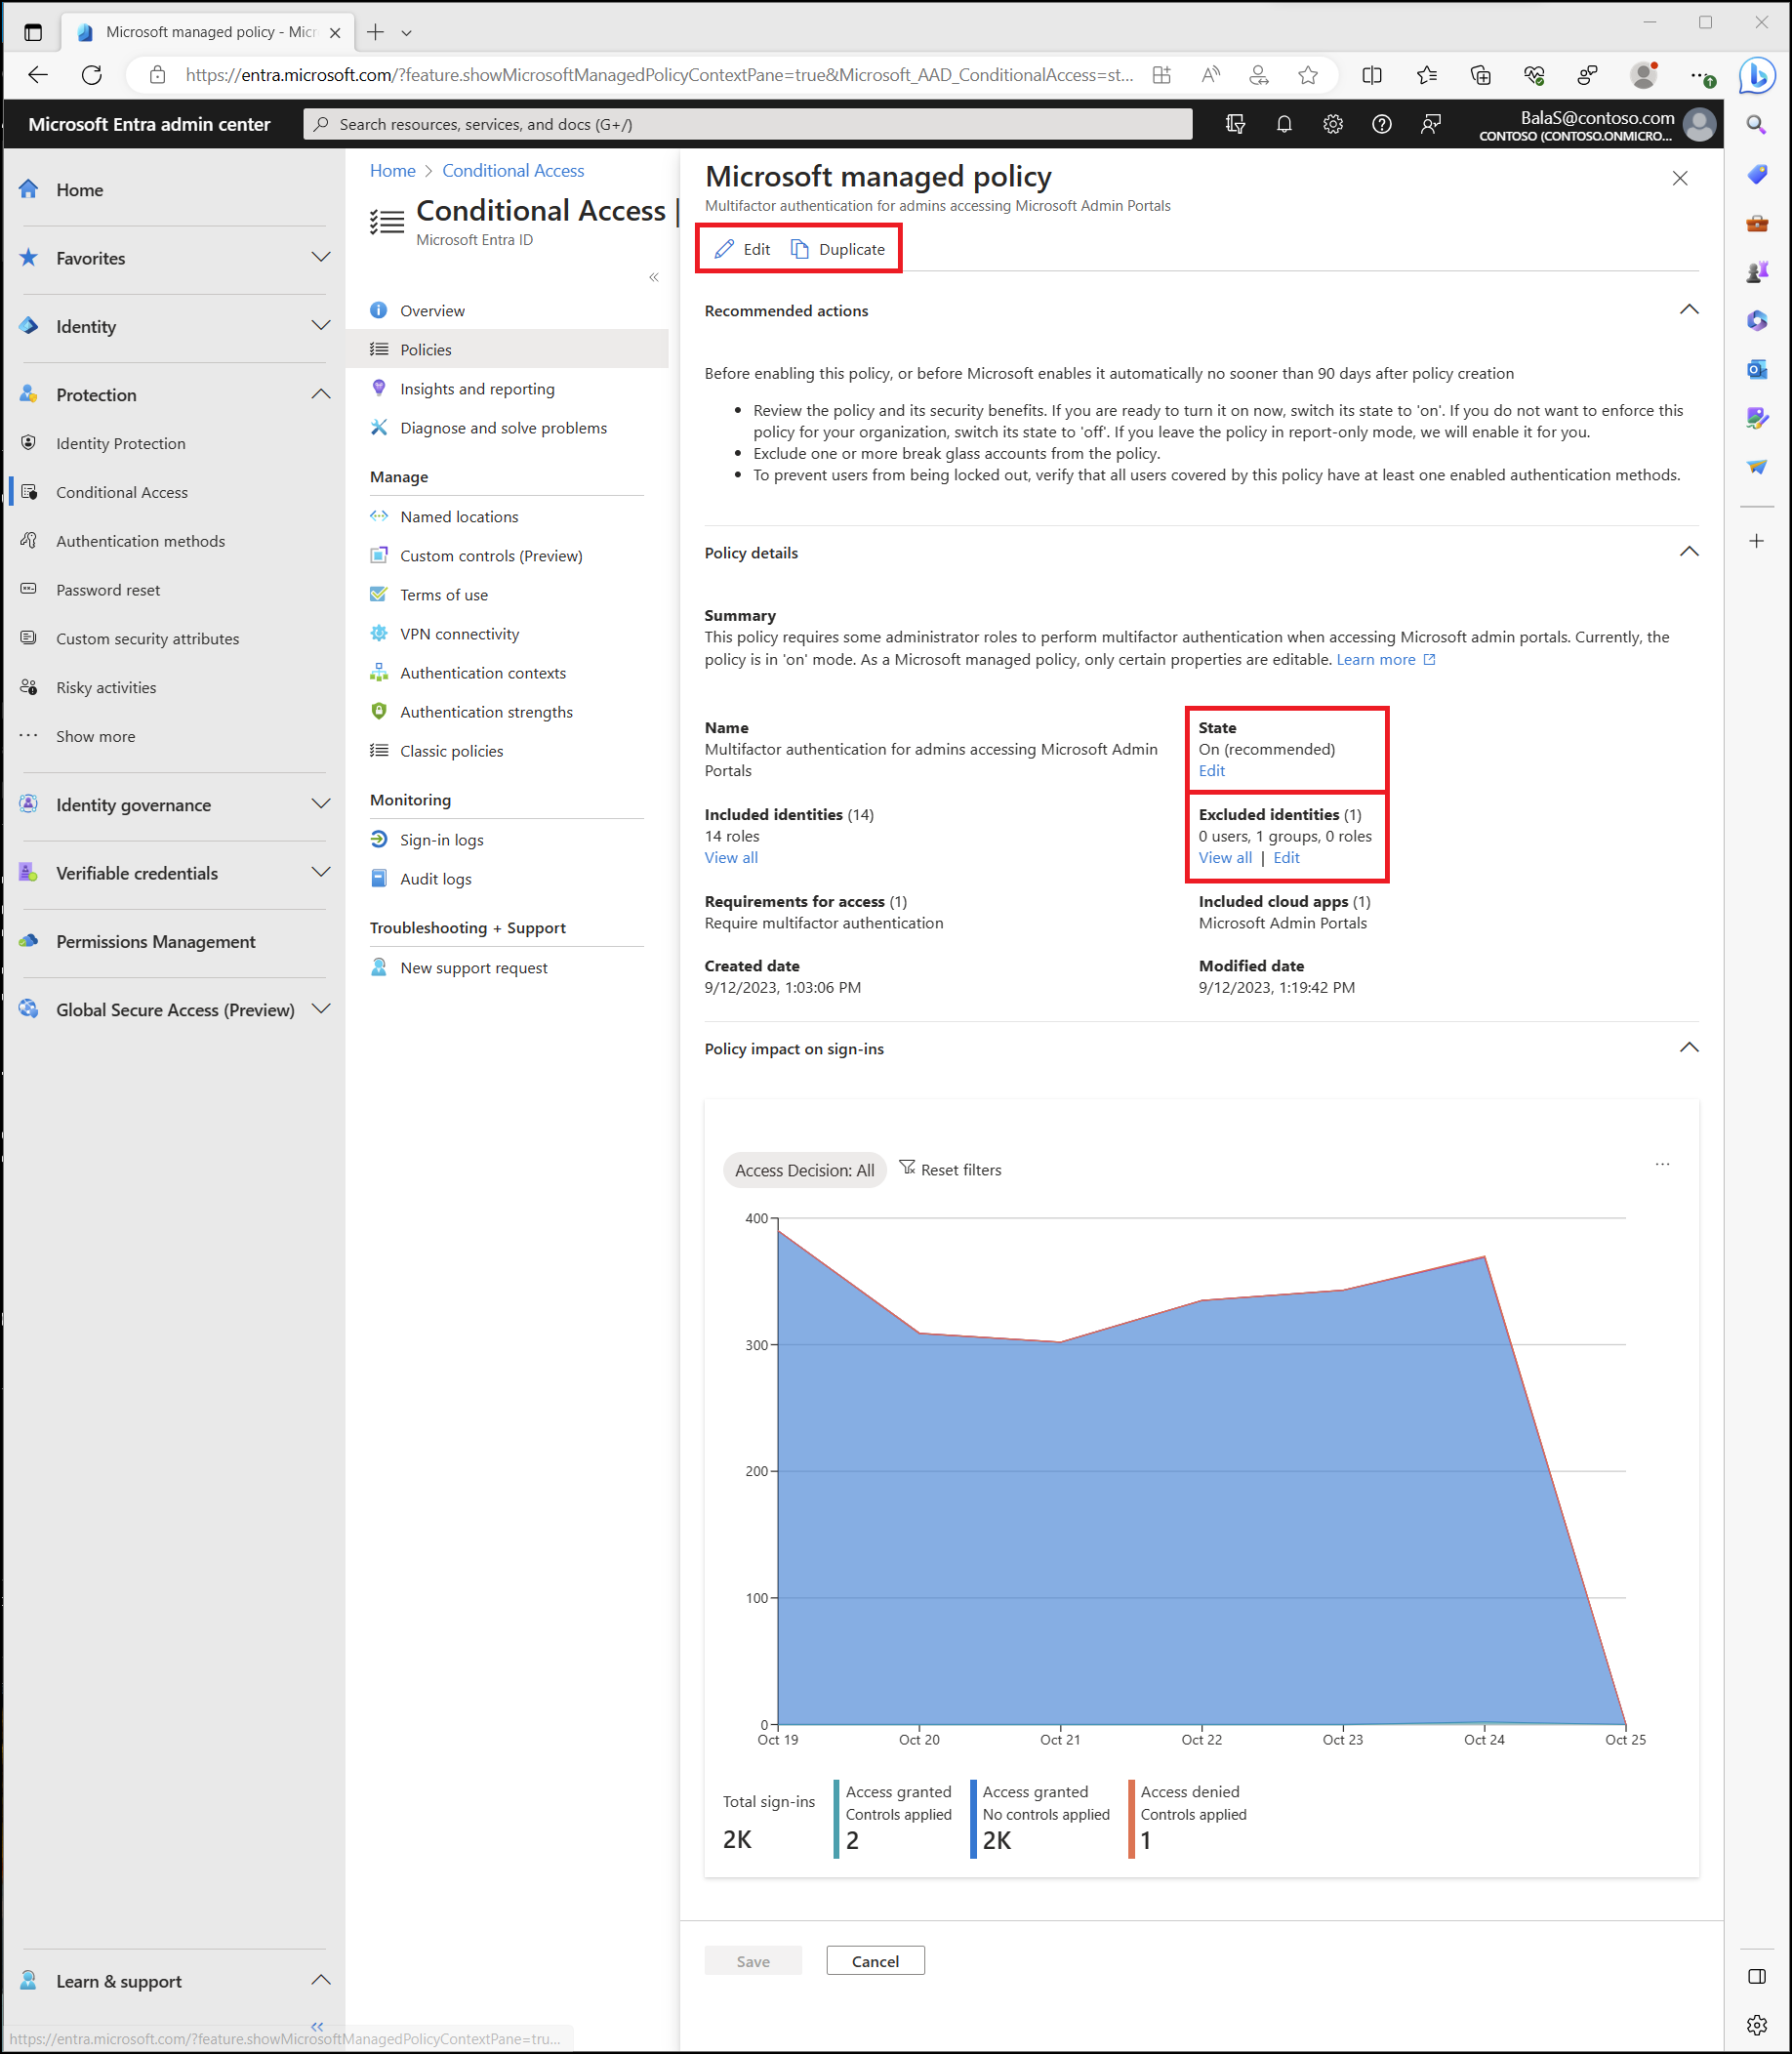Open the settings gear in Entra header
The image size is (1792, 2054).
(1333, 124)
